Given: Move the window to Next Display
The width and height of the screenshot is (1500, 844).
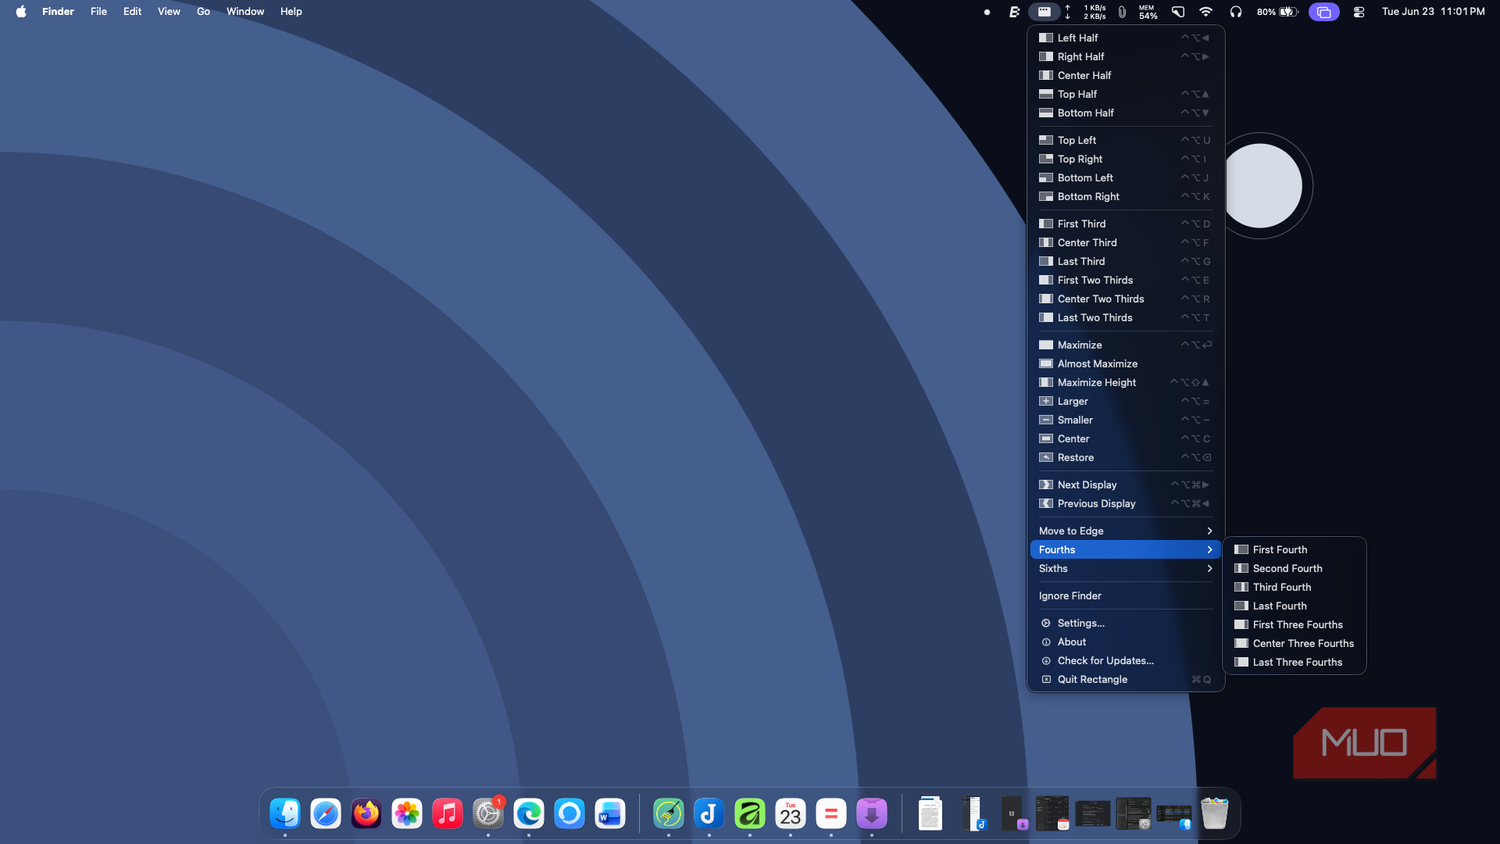Looking at the screenshot, I should click(x=1126, y=485).
